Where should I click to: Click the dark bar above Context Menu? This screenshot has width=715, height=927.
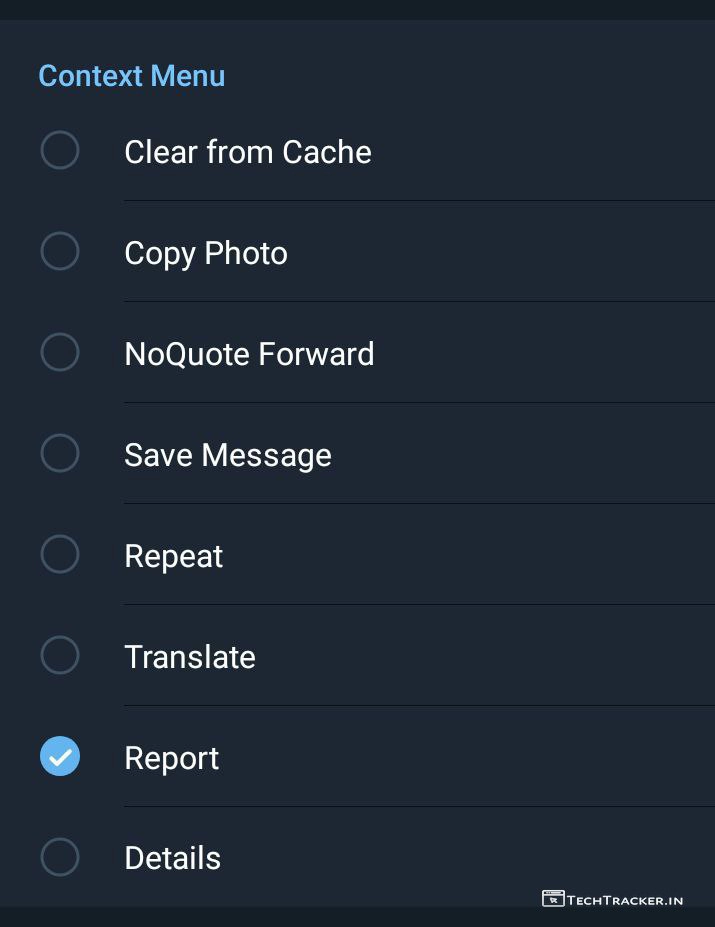[357, 9]
